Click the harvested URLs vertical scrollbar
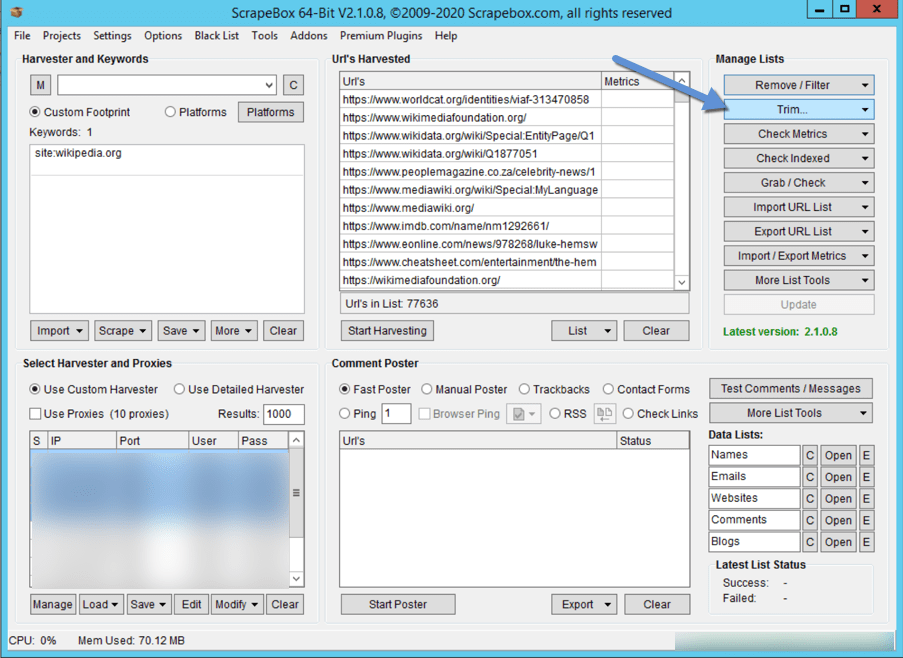Viewport: 903px width, 658px height. click(x=682, y=181)
